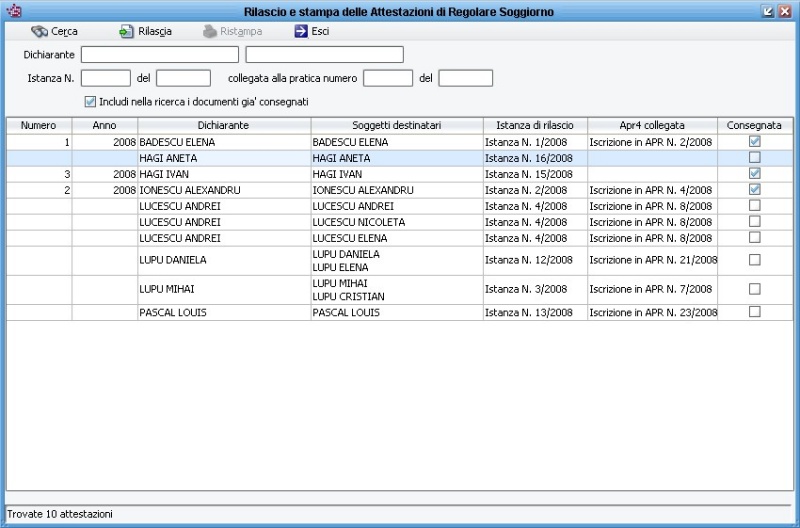Image resolution: width=800 pixels, height=528 pixels.
Task: Click the Istanza N. number field
Action: 106,78
